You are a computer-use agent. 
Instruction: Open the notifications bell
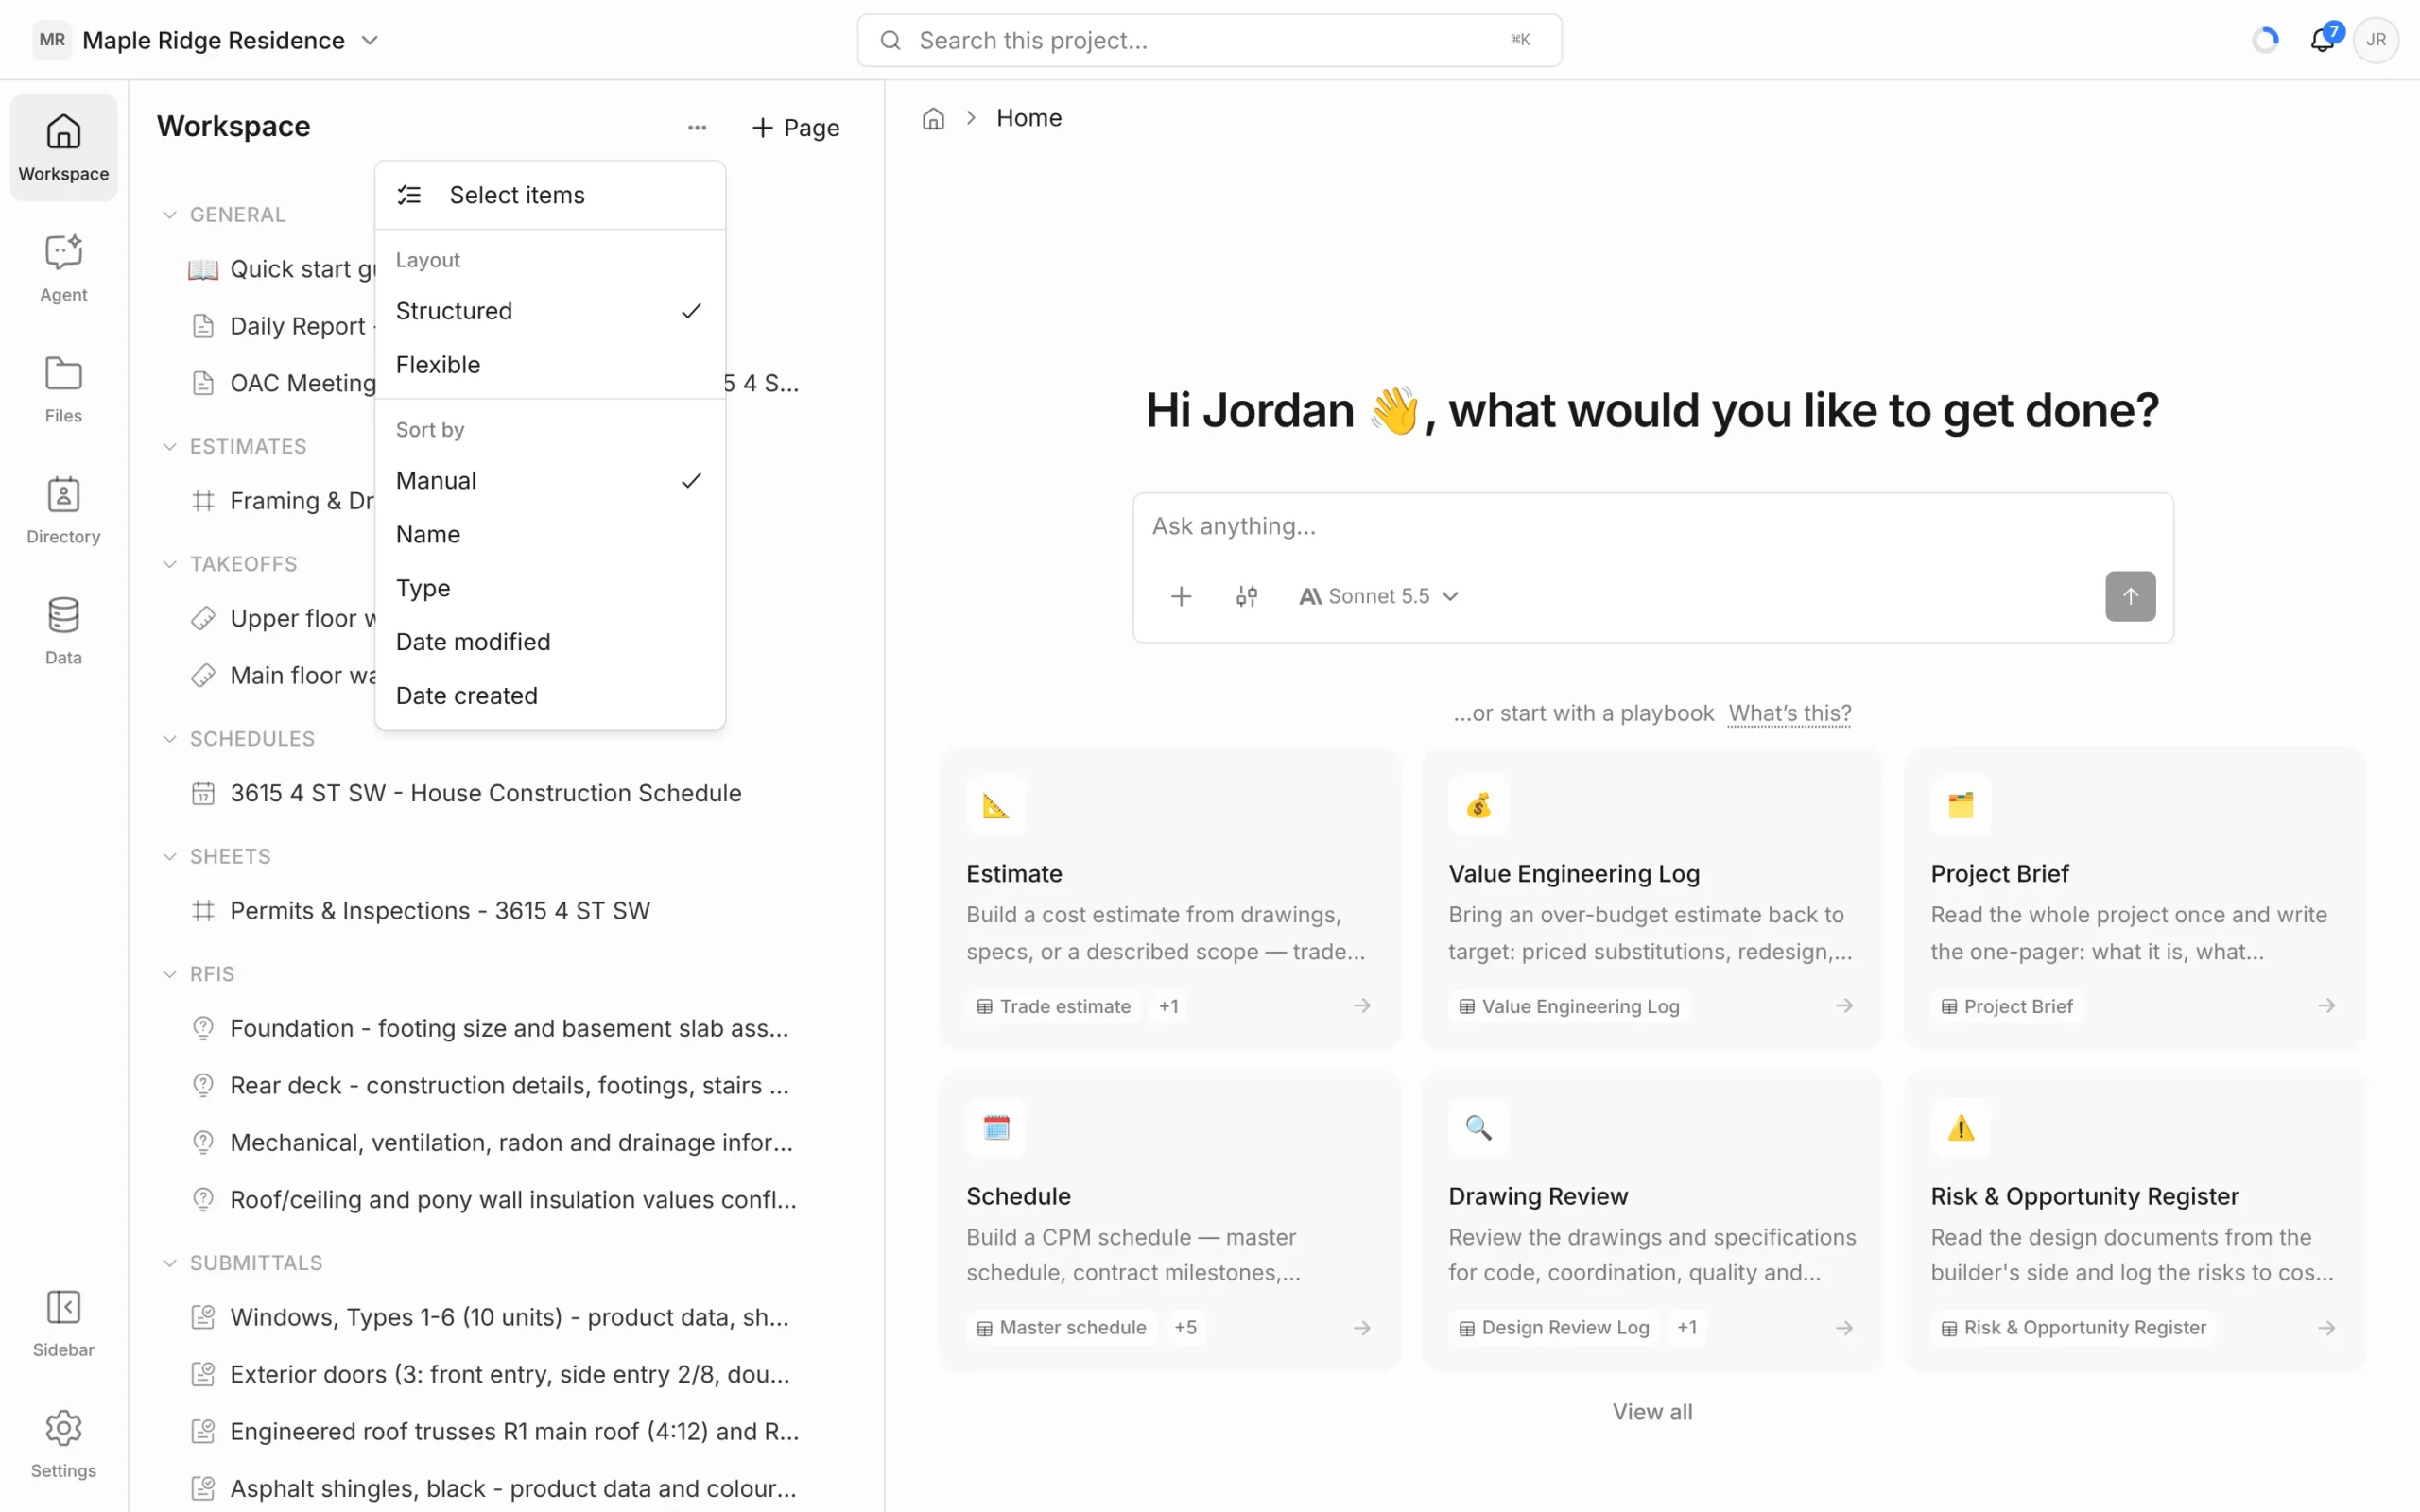point(2322,40)
